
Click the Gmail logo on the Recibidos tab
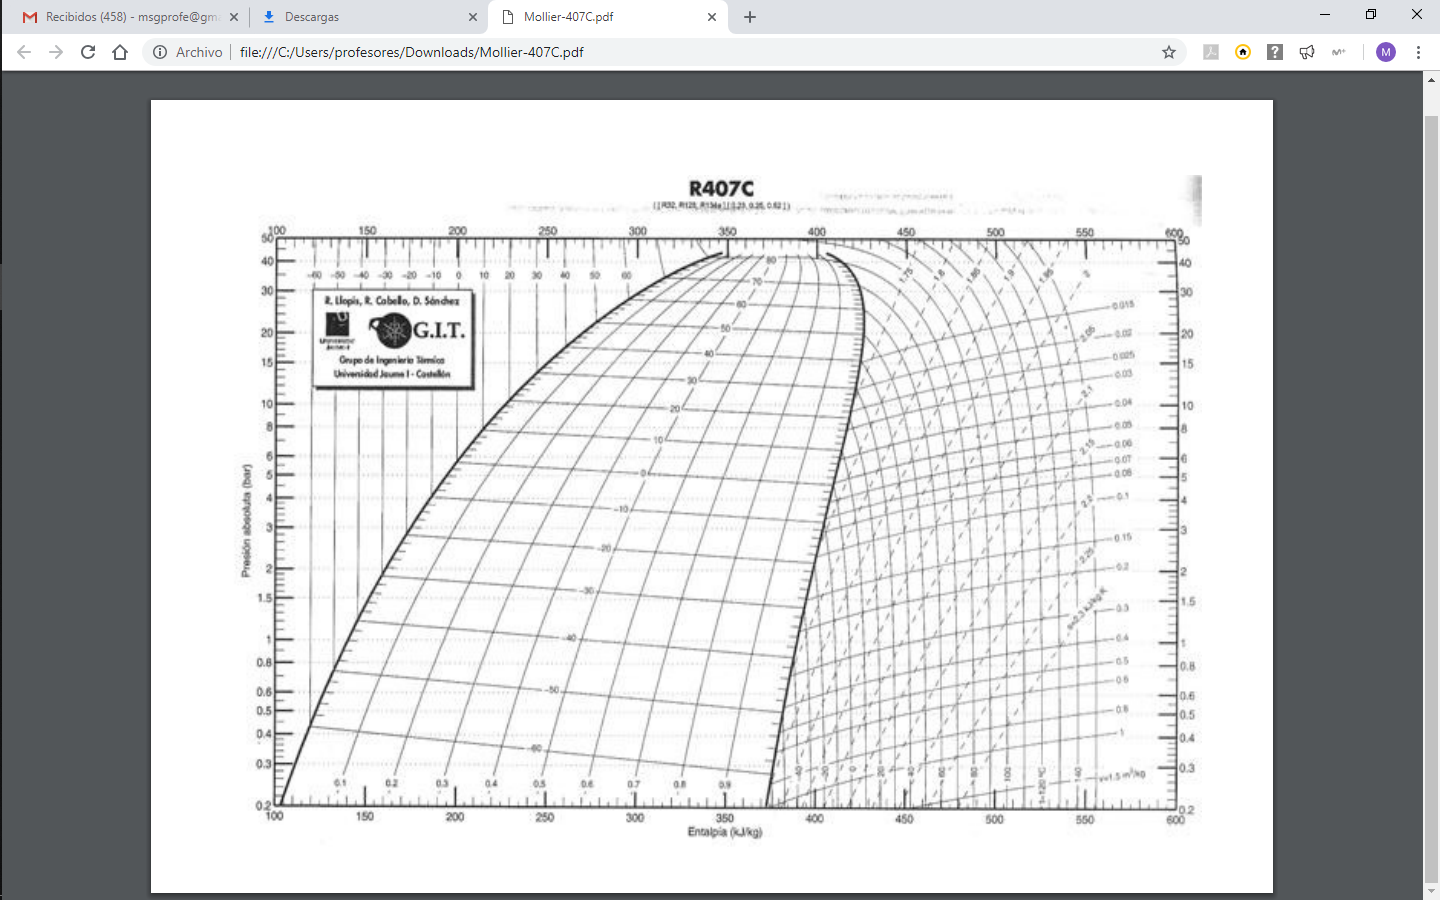click(x=28, y=17)
